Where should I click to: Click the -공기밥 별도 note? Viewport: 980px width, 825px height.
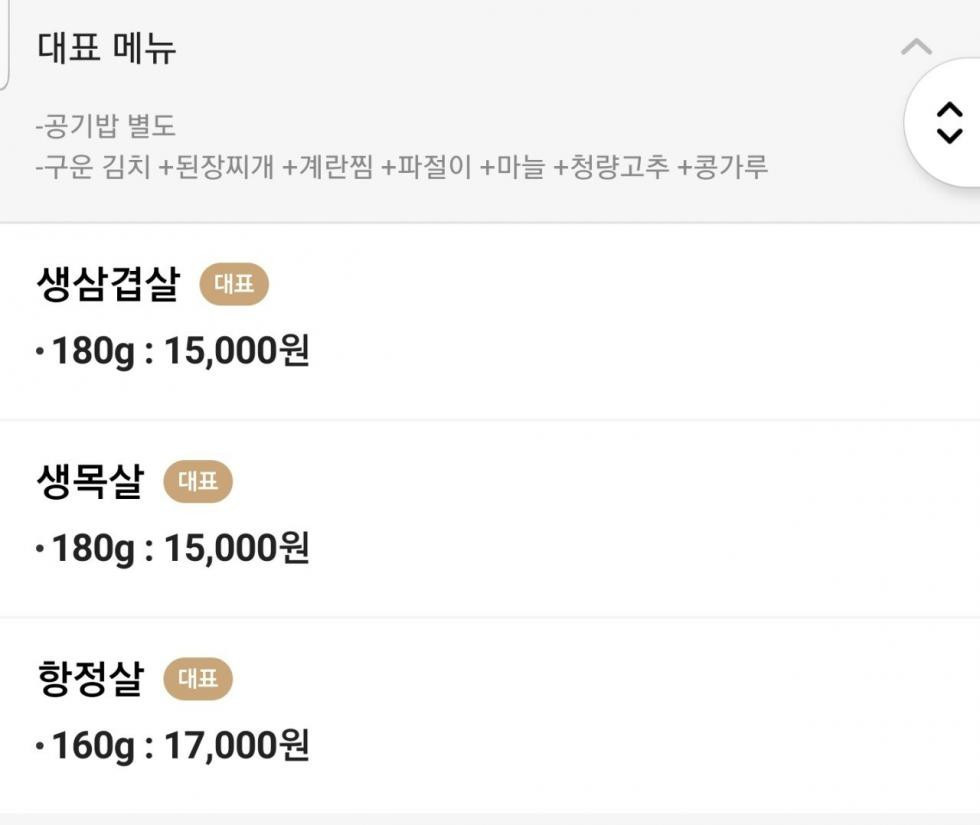click(x=106, y=127)
